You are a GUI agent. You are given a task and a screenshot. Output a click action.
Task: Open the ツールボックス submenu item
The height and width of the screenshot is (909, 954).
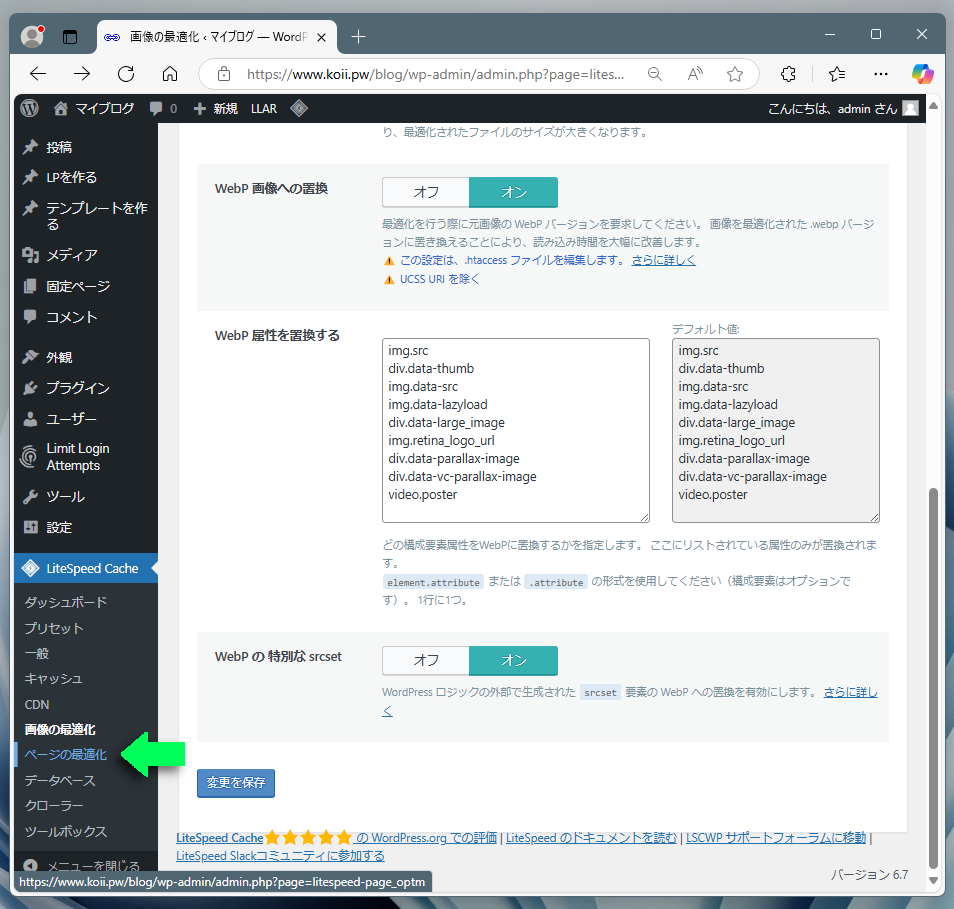coord(66,831)
